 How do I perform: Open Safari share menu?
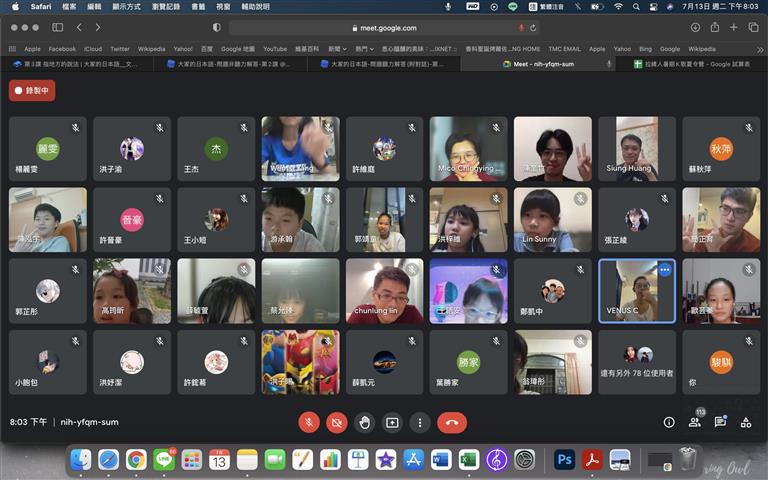coord(715,27)
